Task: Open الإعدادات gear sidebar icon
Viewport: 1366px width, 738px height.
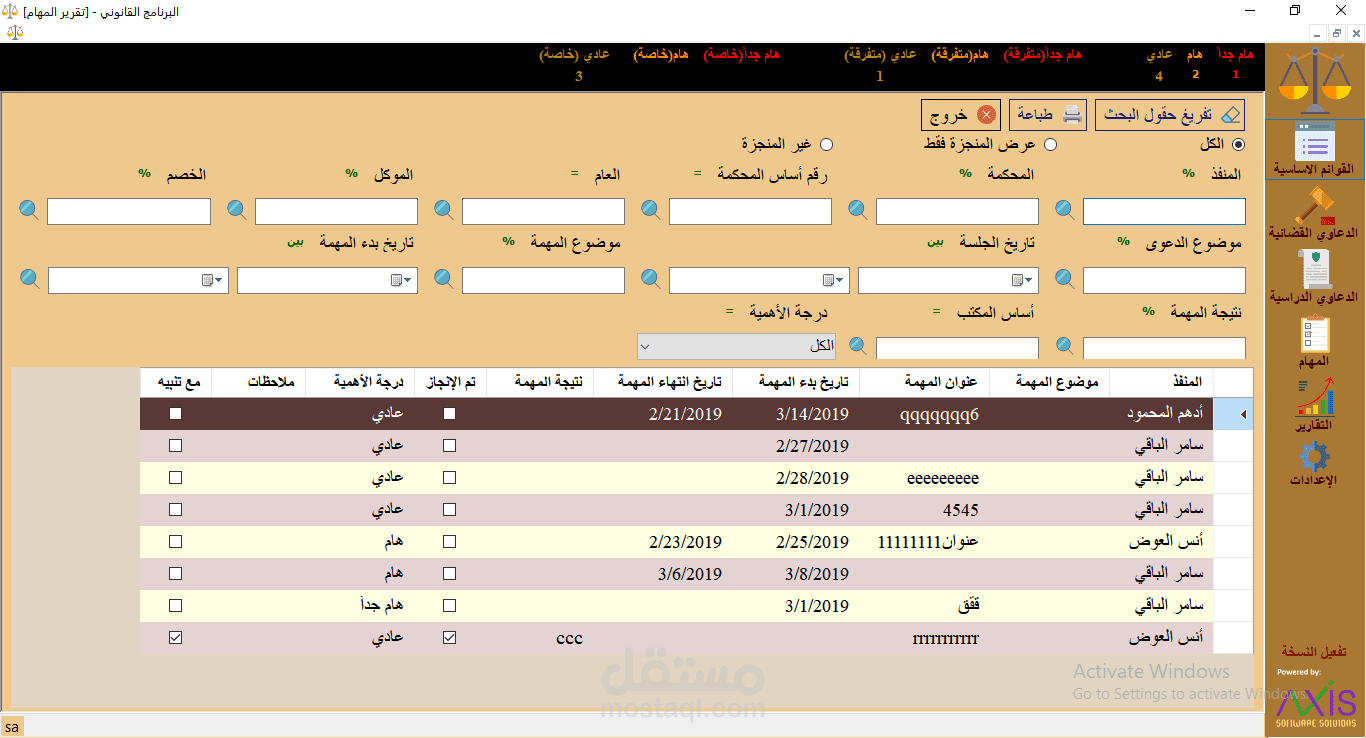Action: point(1314,466)
